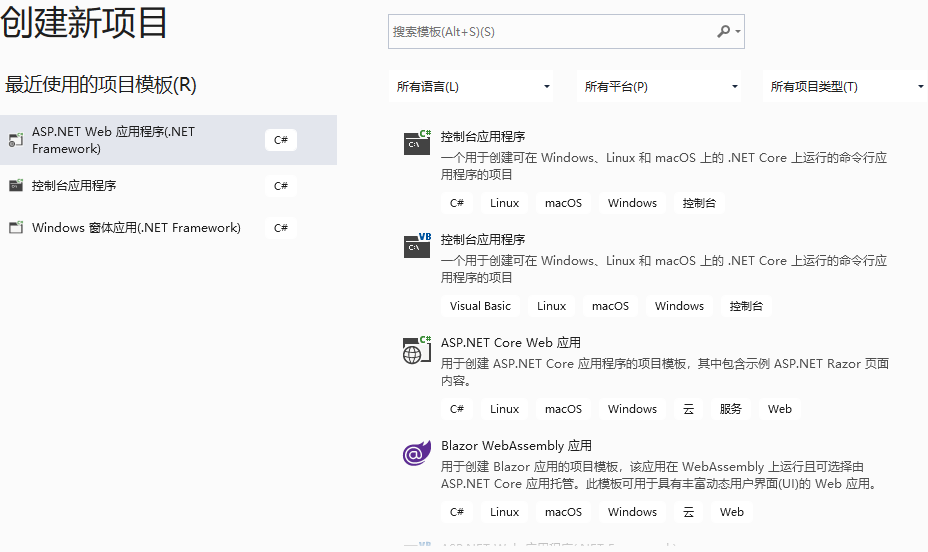Click Linux tag under VB console template
This screenshot has height=552, width=928.
pyautogui.click(x=552, y=306)
